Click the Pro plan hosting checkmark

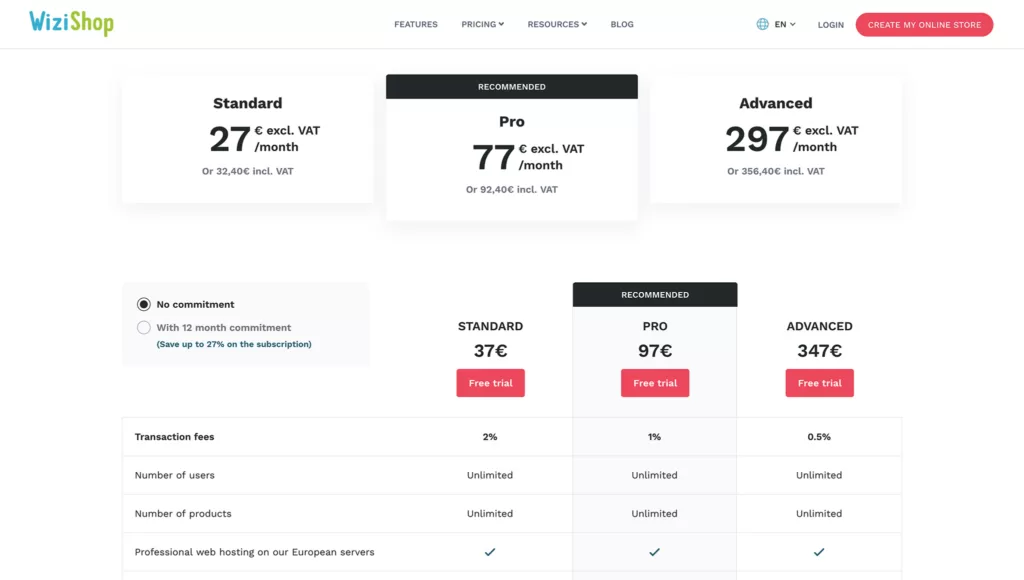(655, 551)
